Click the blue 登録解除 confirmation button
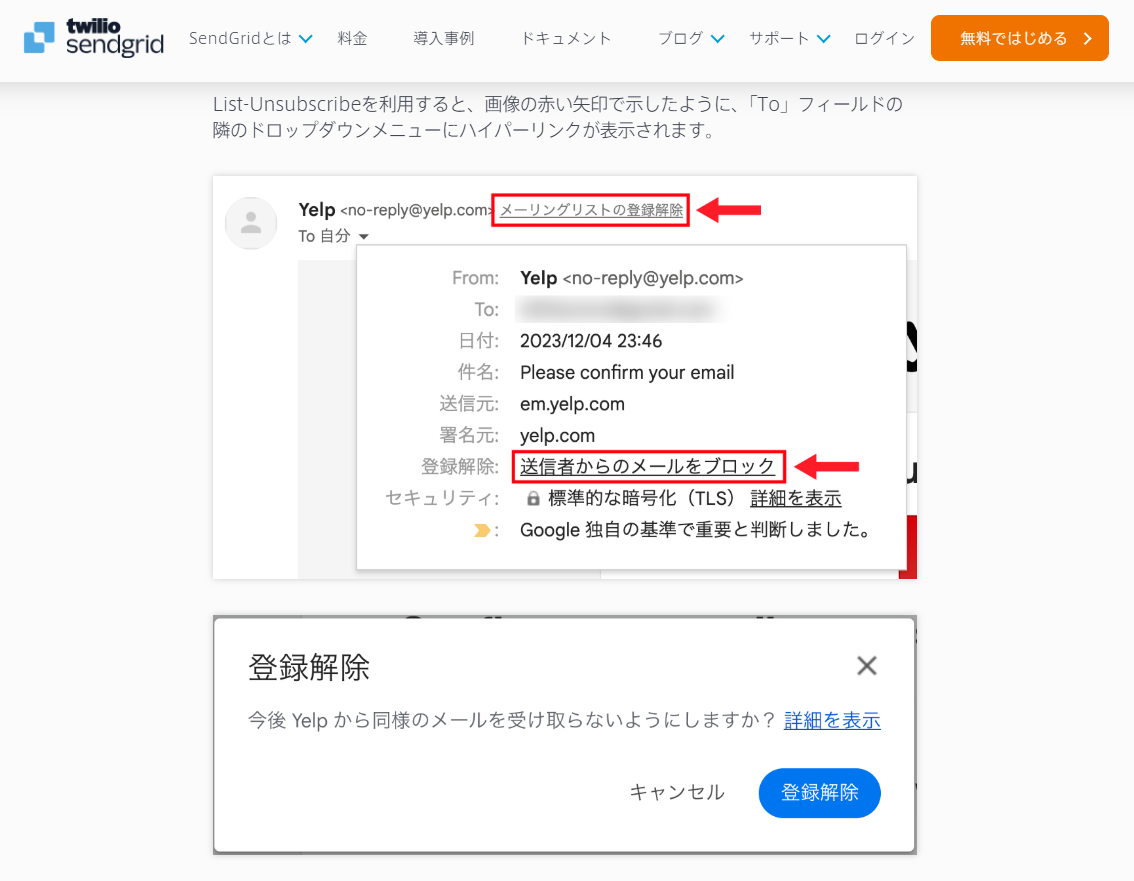 pos(819,792)
